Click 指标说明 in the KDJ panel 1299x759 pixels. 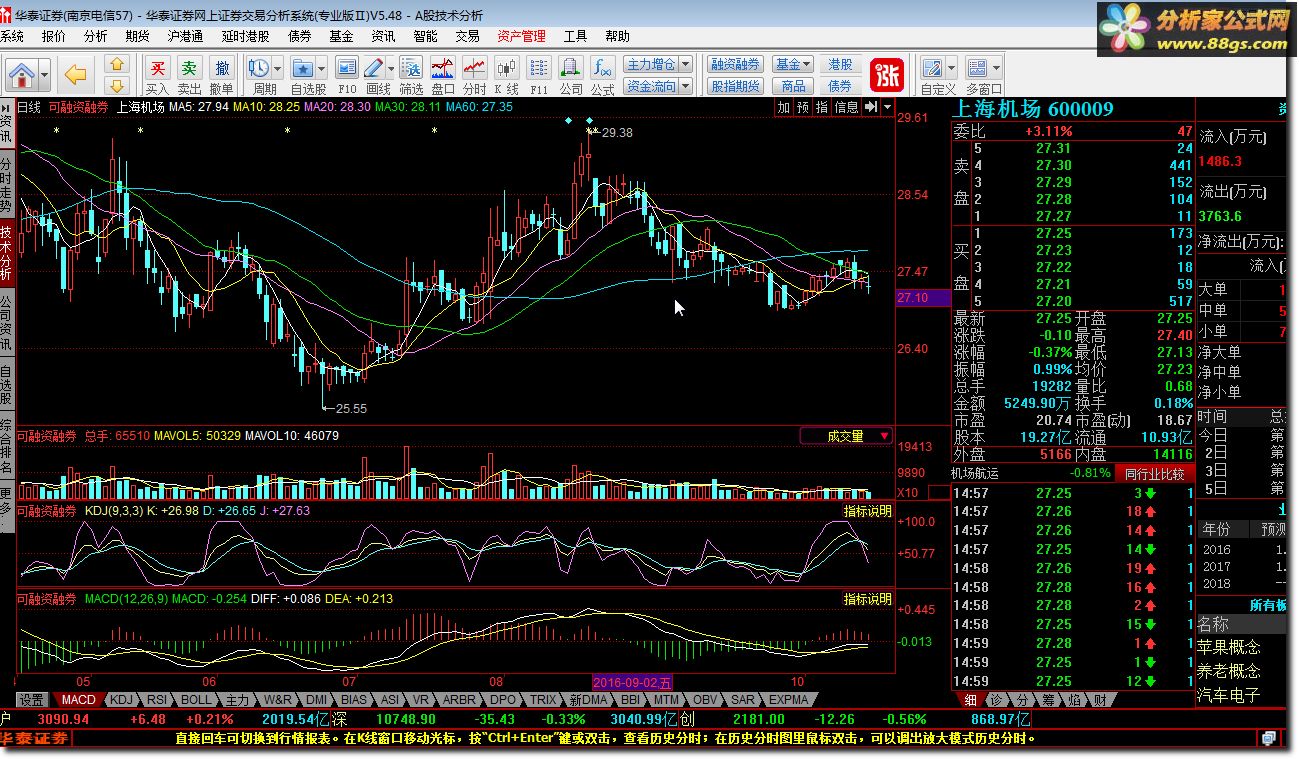point(867,511)
